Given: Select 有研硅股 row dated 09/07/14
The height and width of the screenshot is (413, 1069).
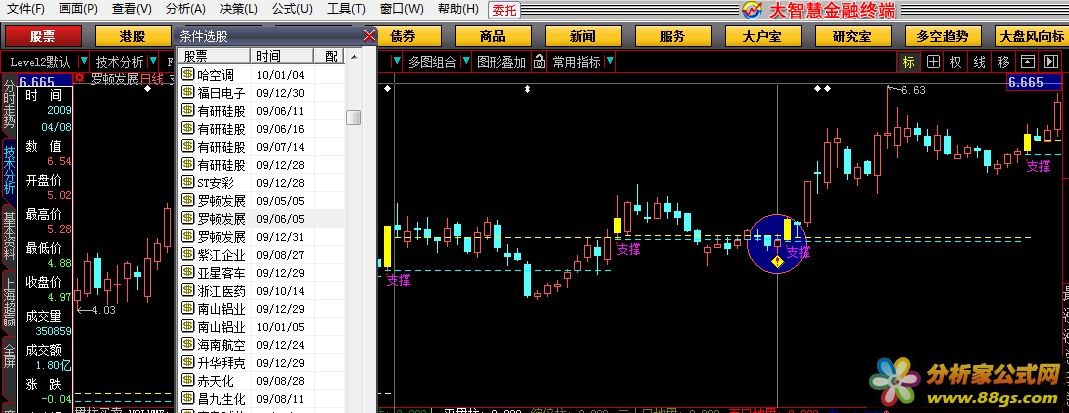Looking at the screenshot, I should (262, 147).
